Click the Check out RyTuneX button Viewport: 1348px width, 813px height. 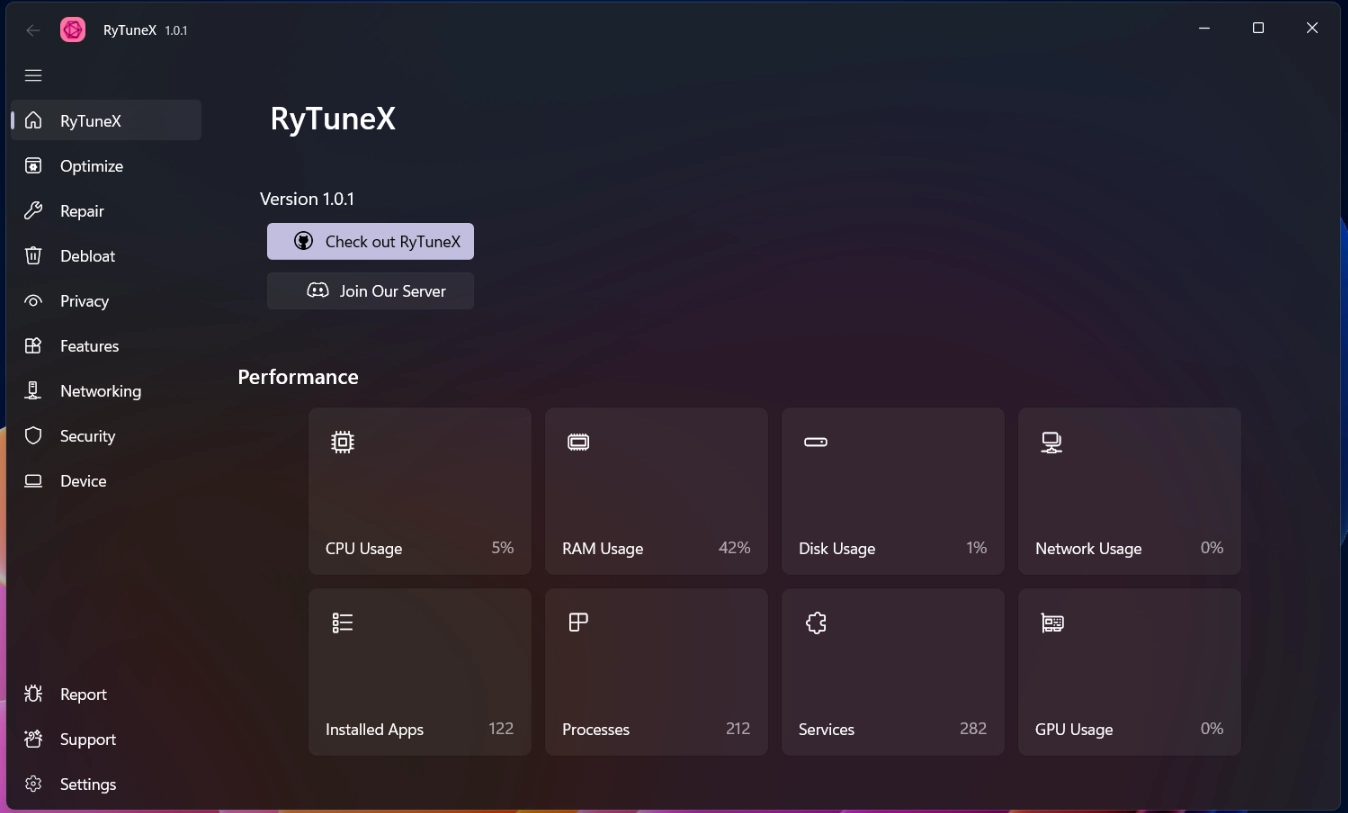(370, 241)
